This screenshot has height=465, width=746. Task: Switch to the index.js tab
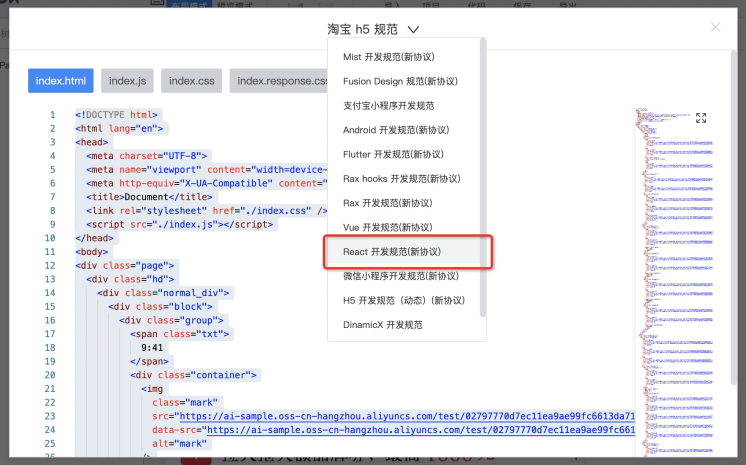coord(128,81)
